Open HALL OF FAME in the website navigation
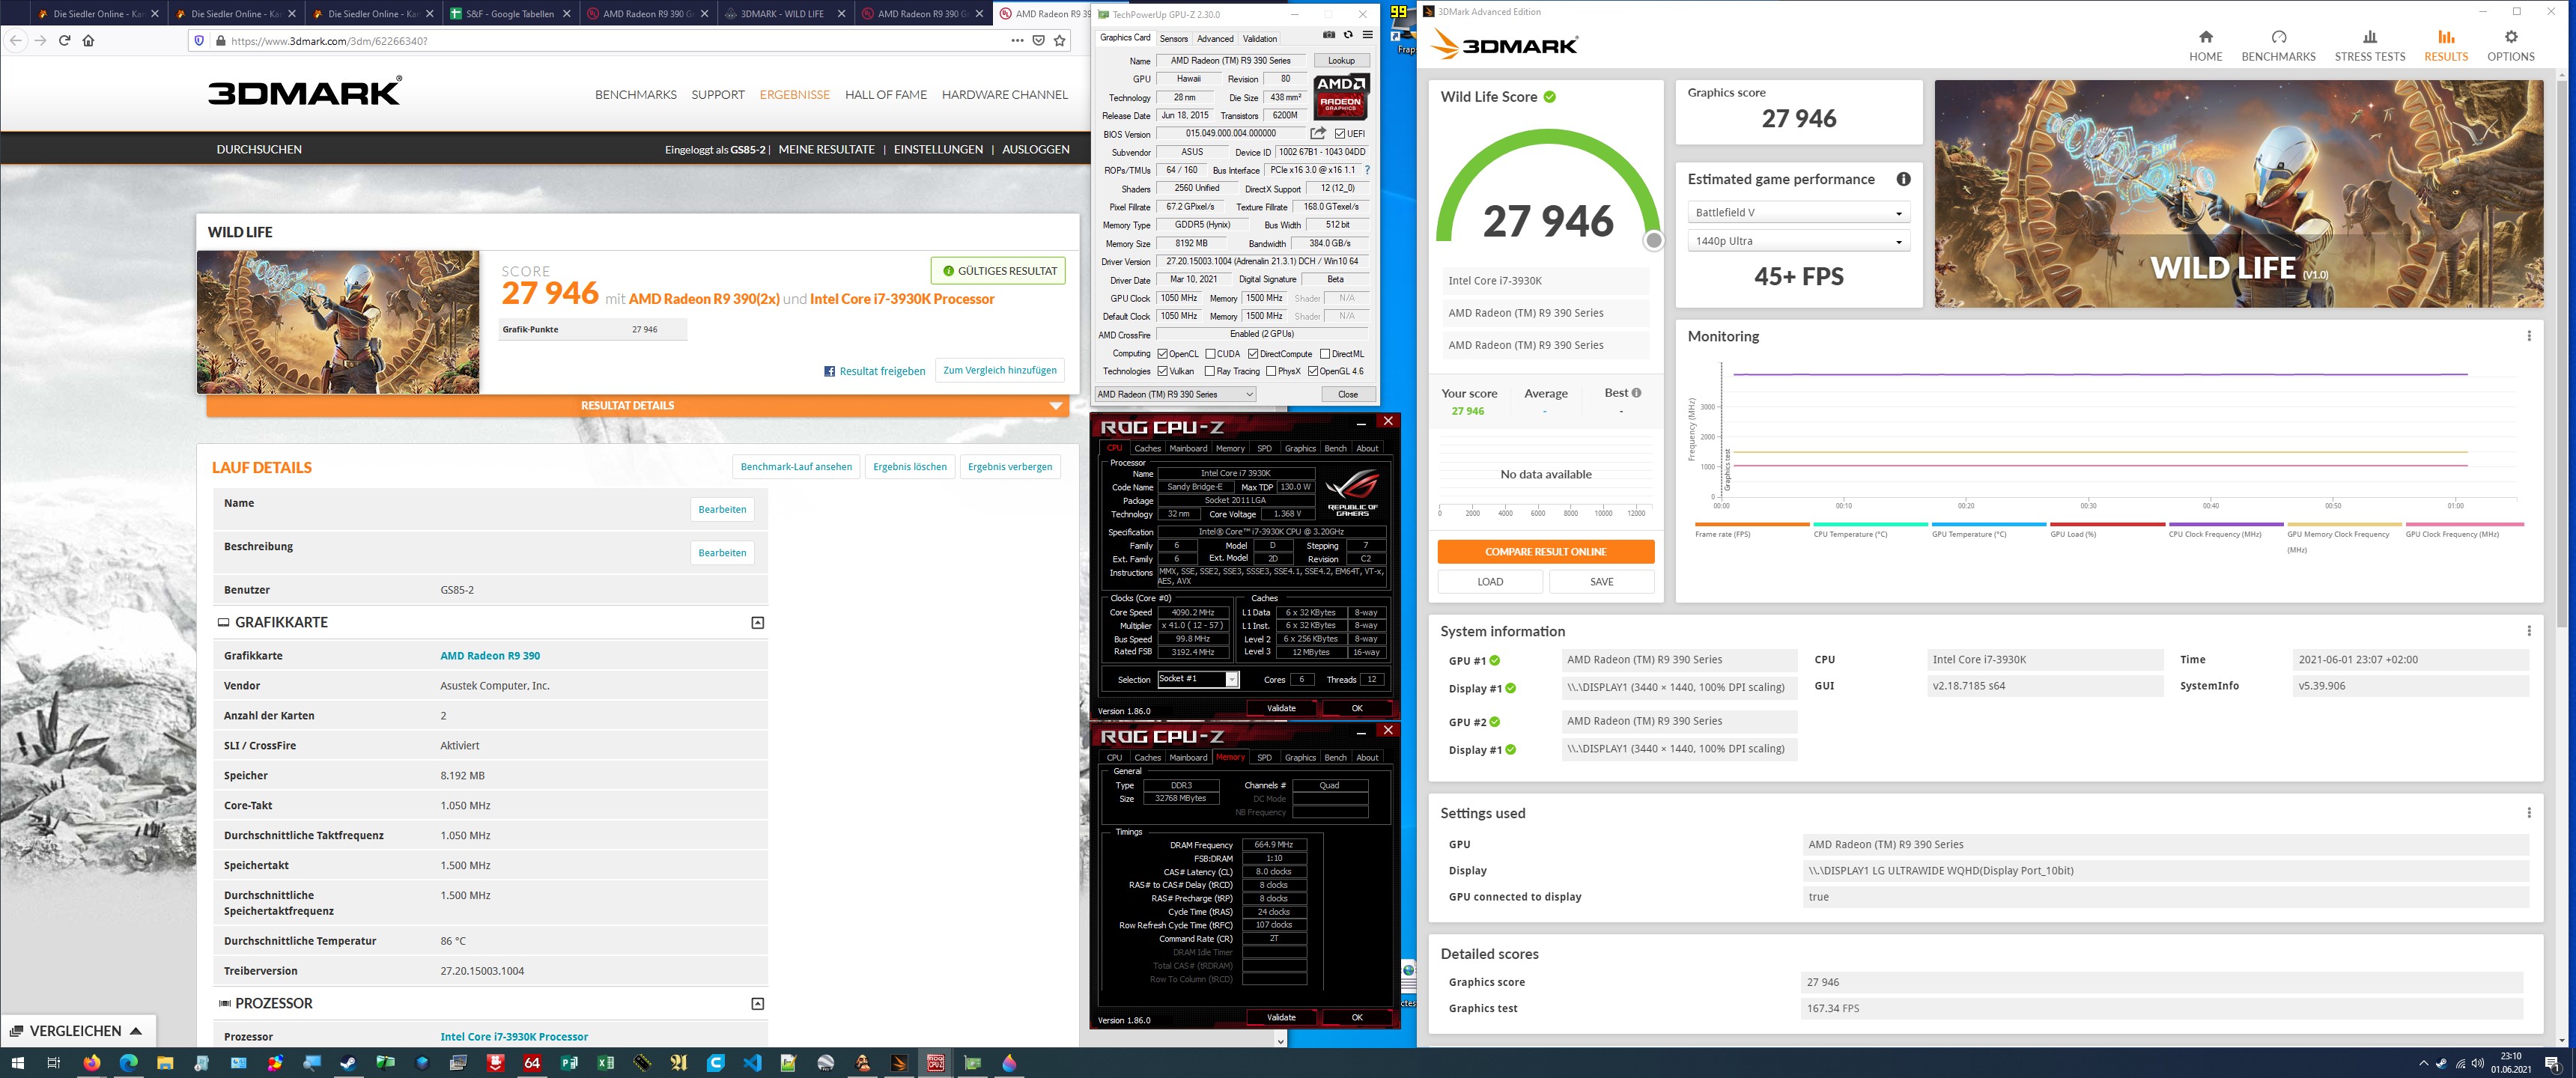Viewport: 2576px width, 1078px height. pos(885,95)
